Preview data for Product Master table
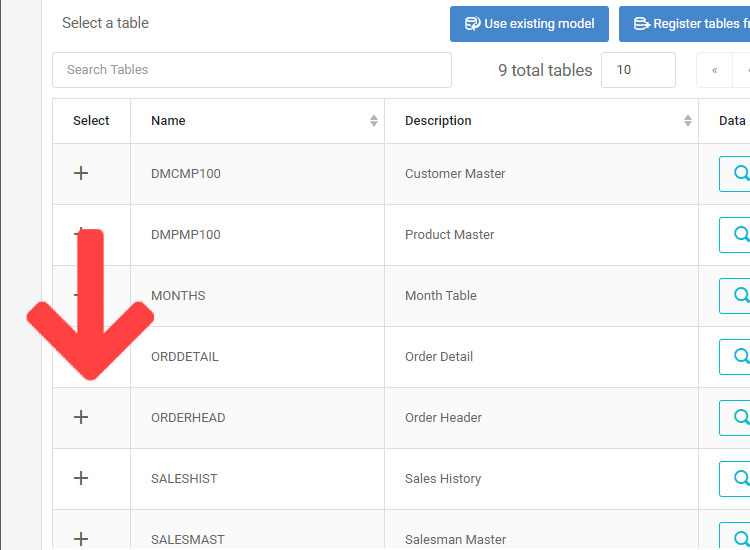This screenshot has height=550, width=750. point(735,235)
